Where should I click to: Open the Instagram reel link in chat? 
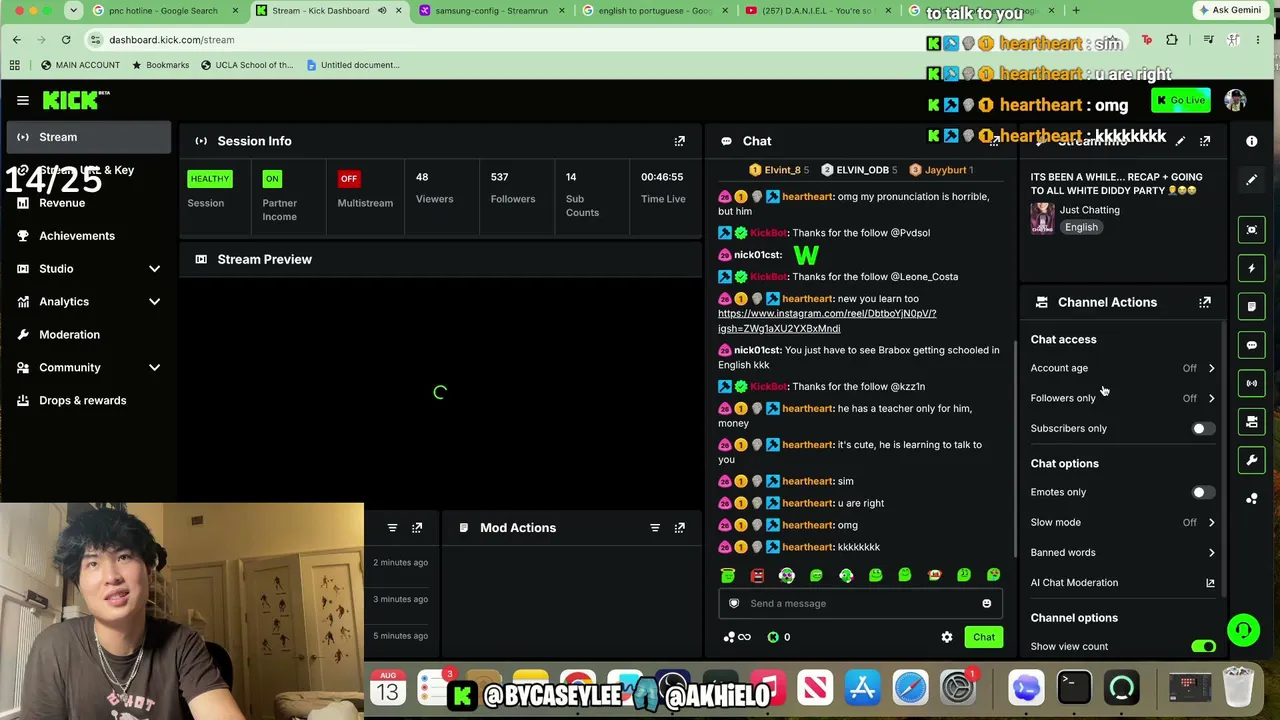827,321
